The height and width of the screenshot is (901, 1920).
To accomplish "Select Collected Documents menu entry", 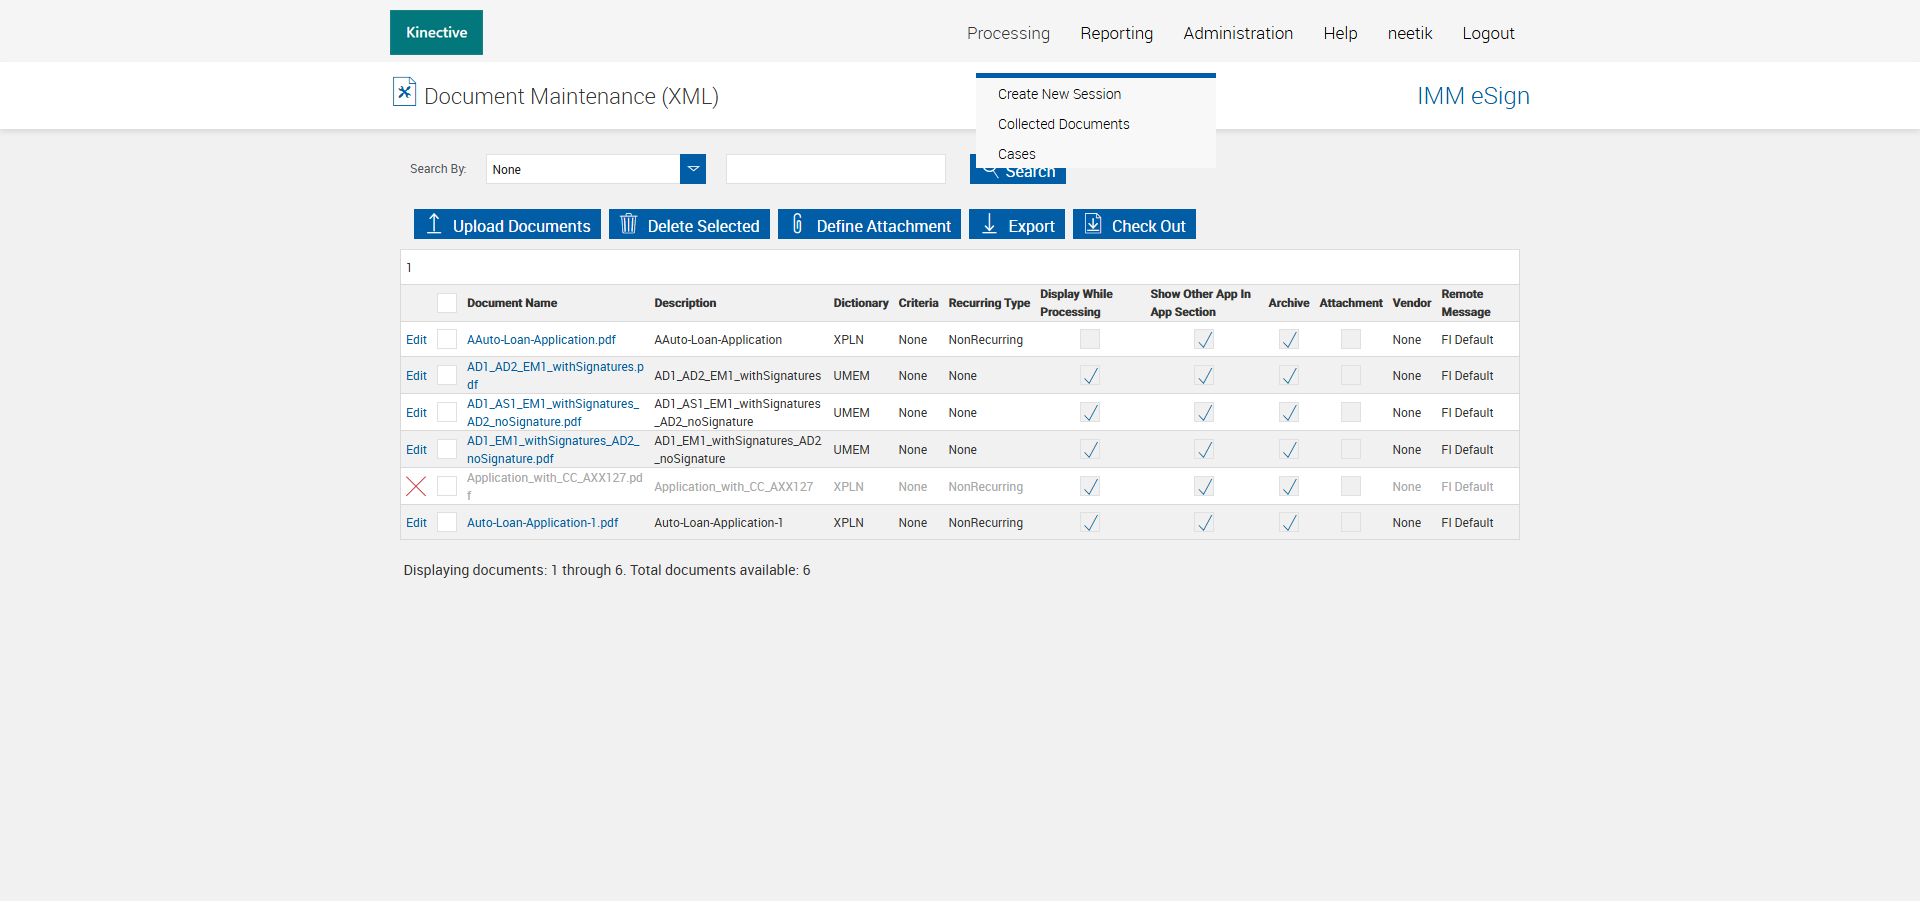I will pyautogui.click(x=1063, y=124).
